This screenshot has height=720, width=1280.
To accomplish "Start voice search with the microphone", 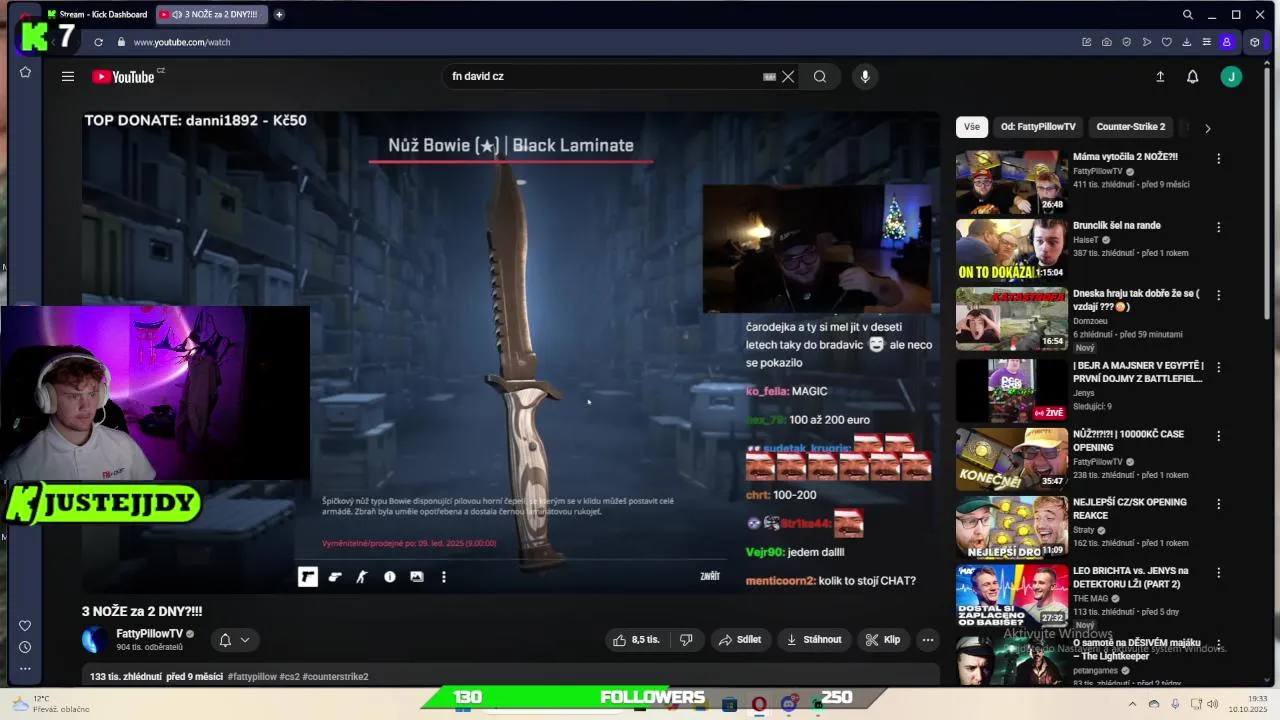I will [865, 76].
